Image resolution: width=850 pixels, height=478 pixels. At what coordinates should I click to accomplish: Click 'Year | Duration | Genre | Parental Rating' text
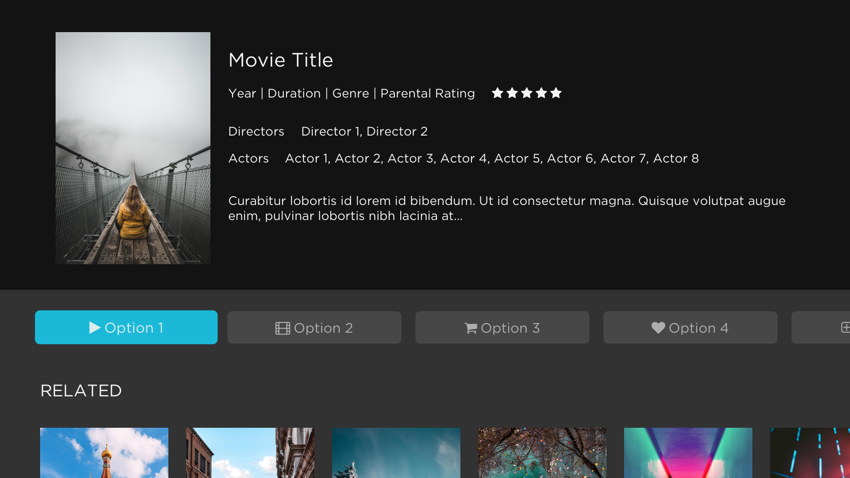(x=351, y=94)
